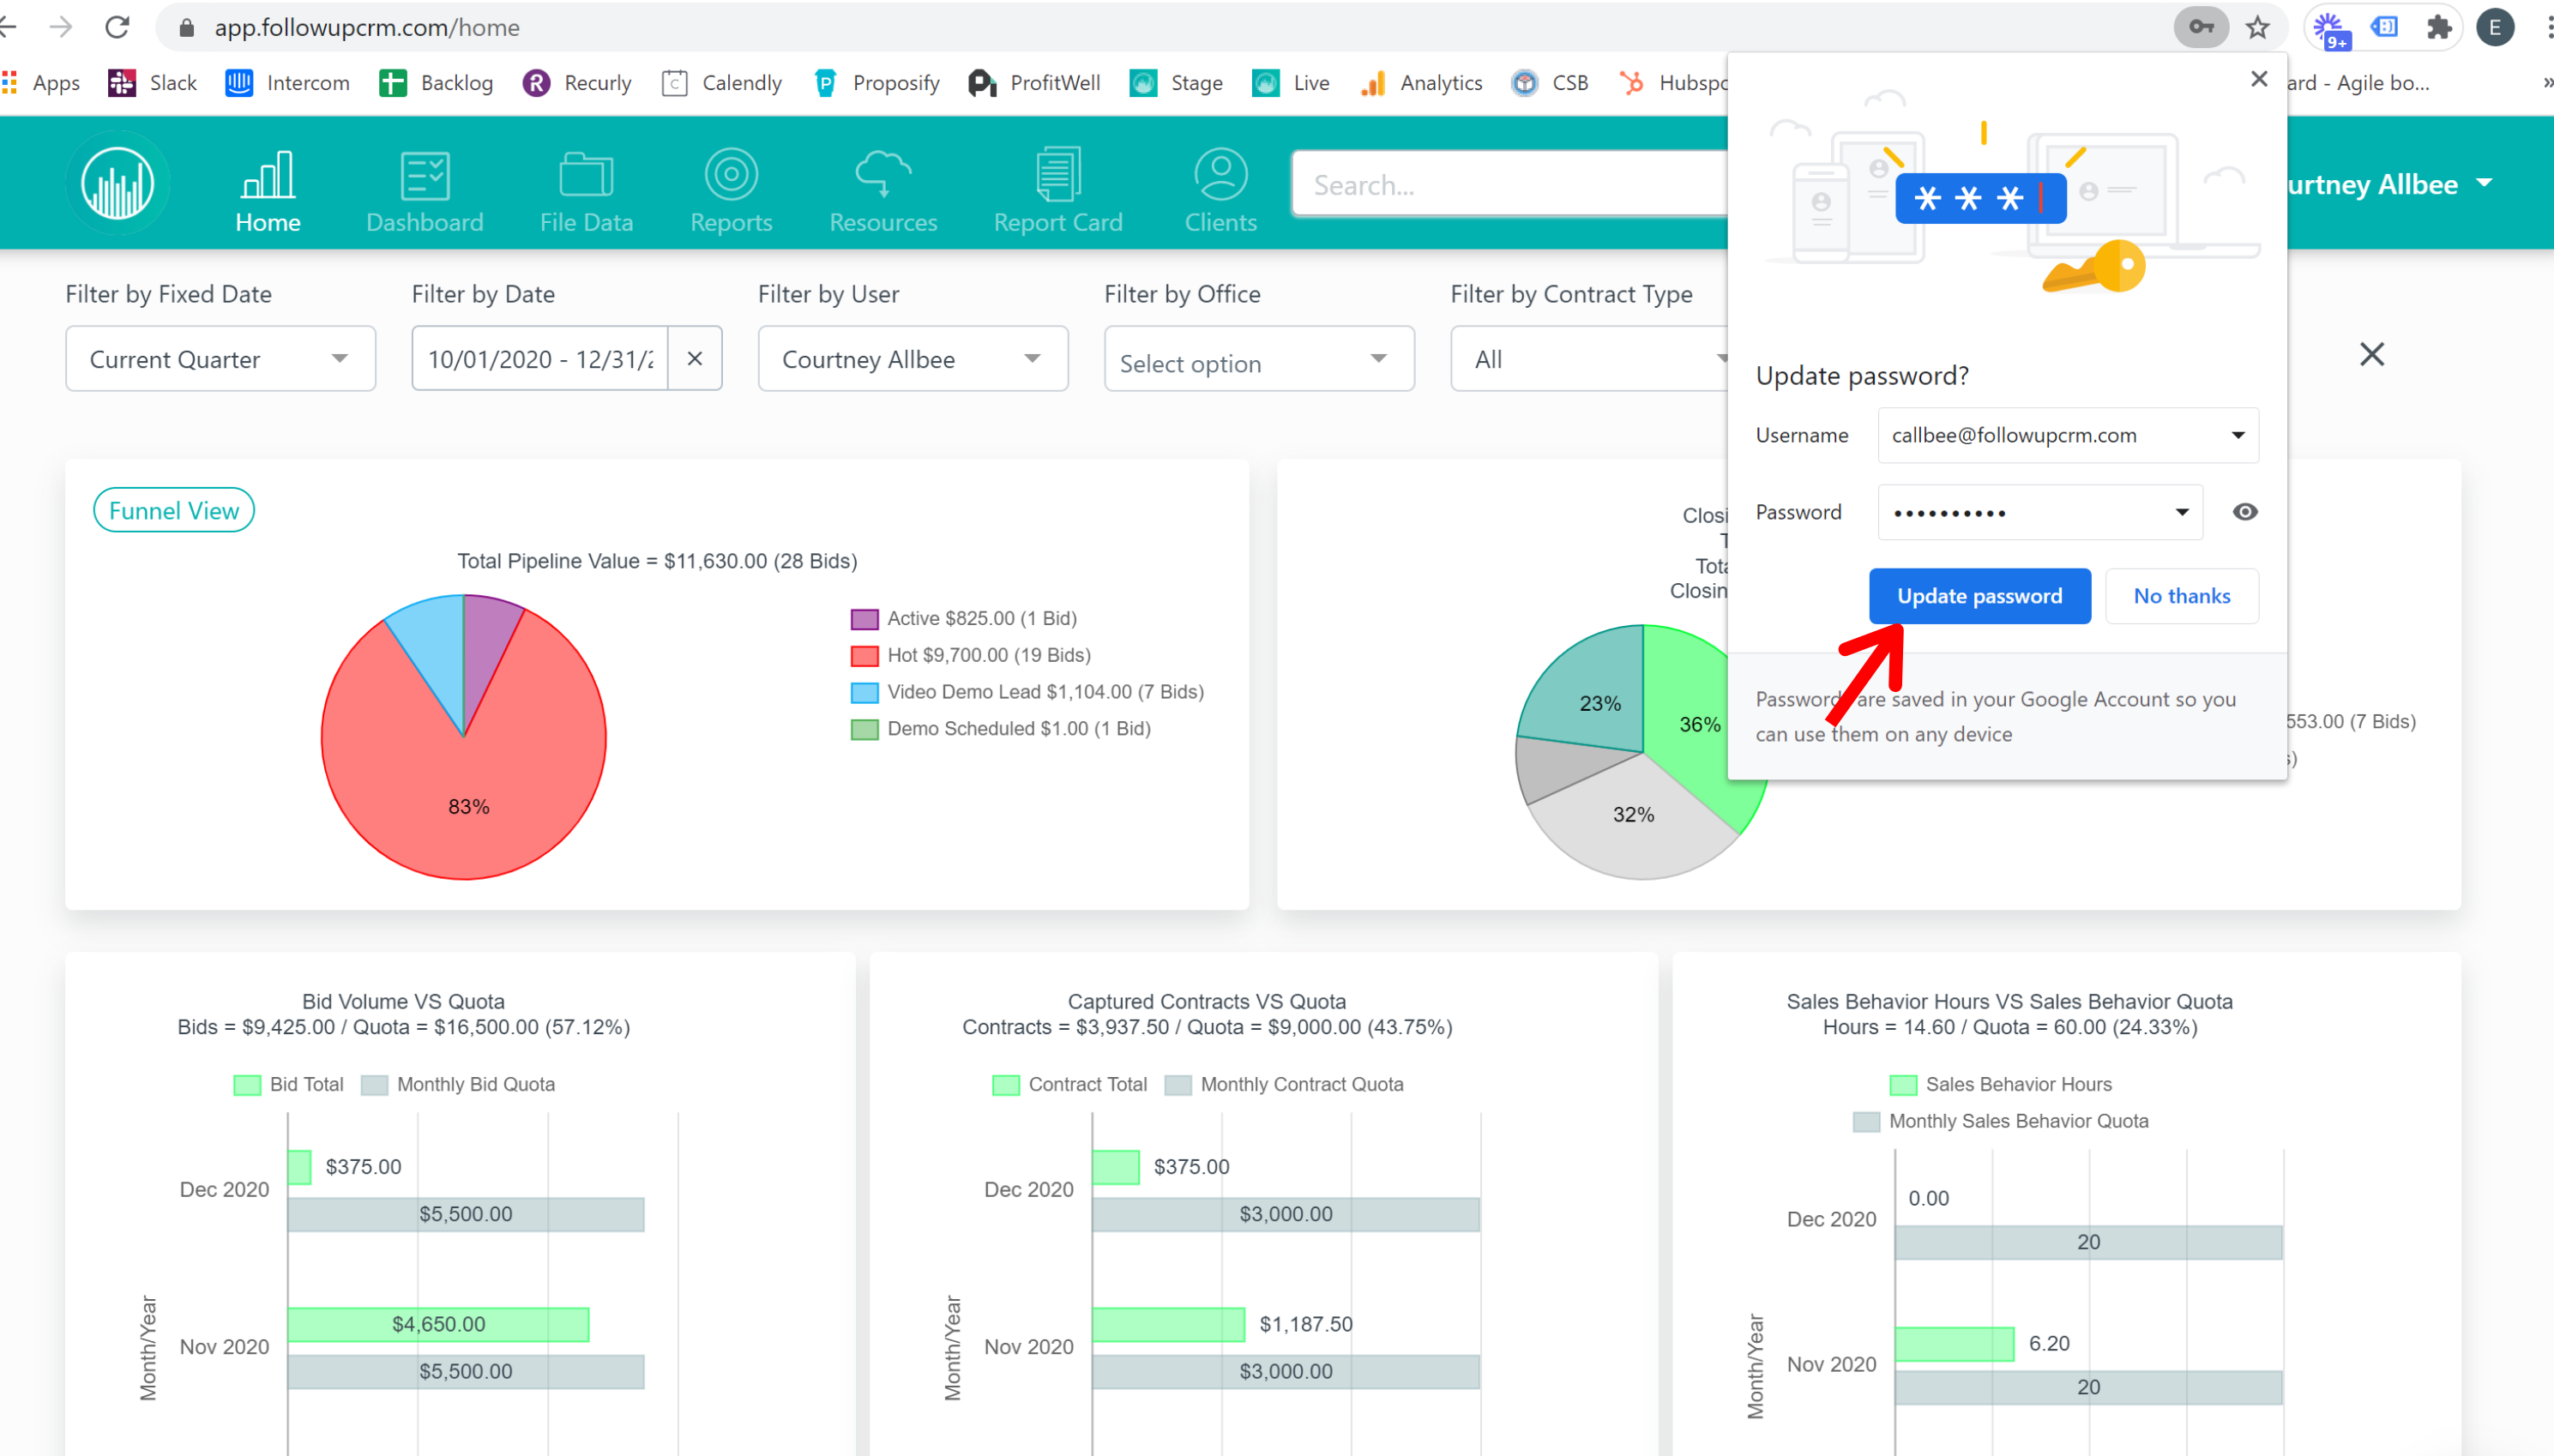This screenshot has width=2554, height=1456.
Task: Click the Followup CRM logo icon
Action: click(x=118, y=183)
